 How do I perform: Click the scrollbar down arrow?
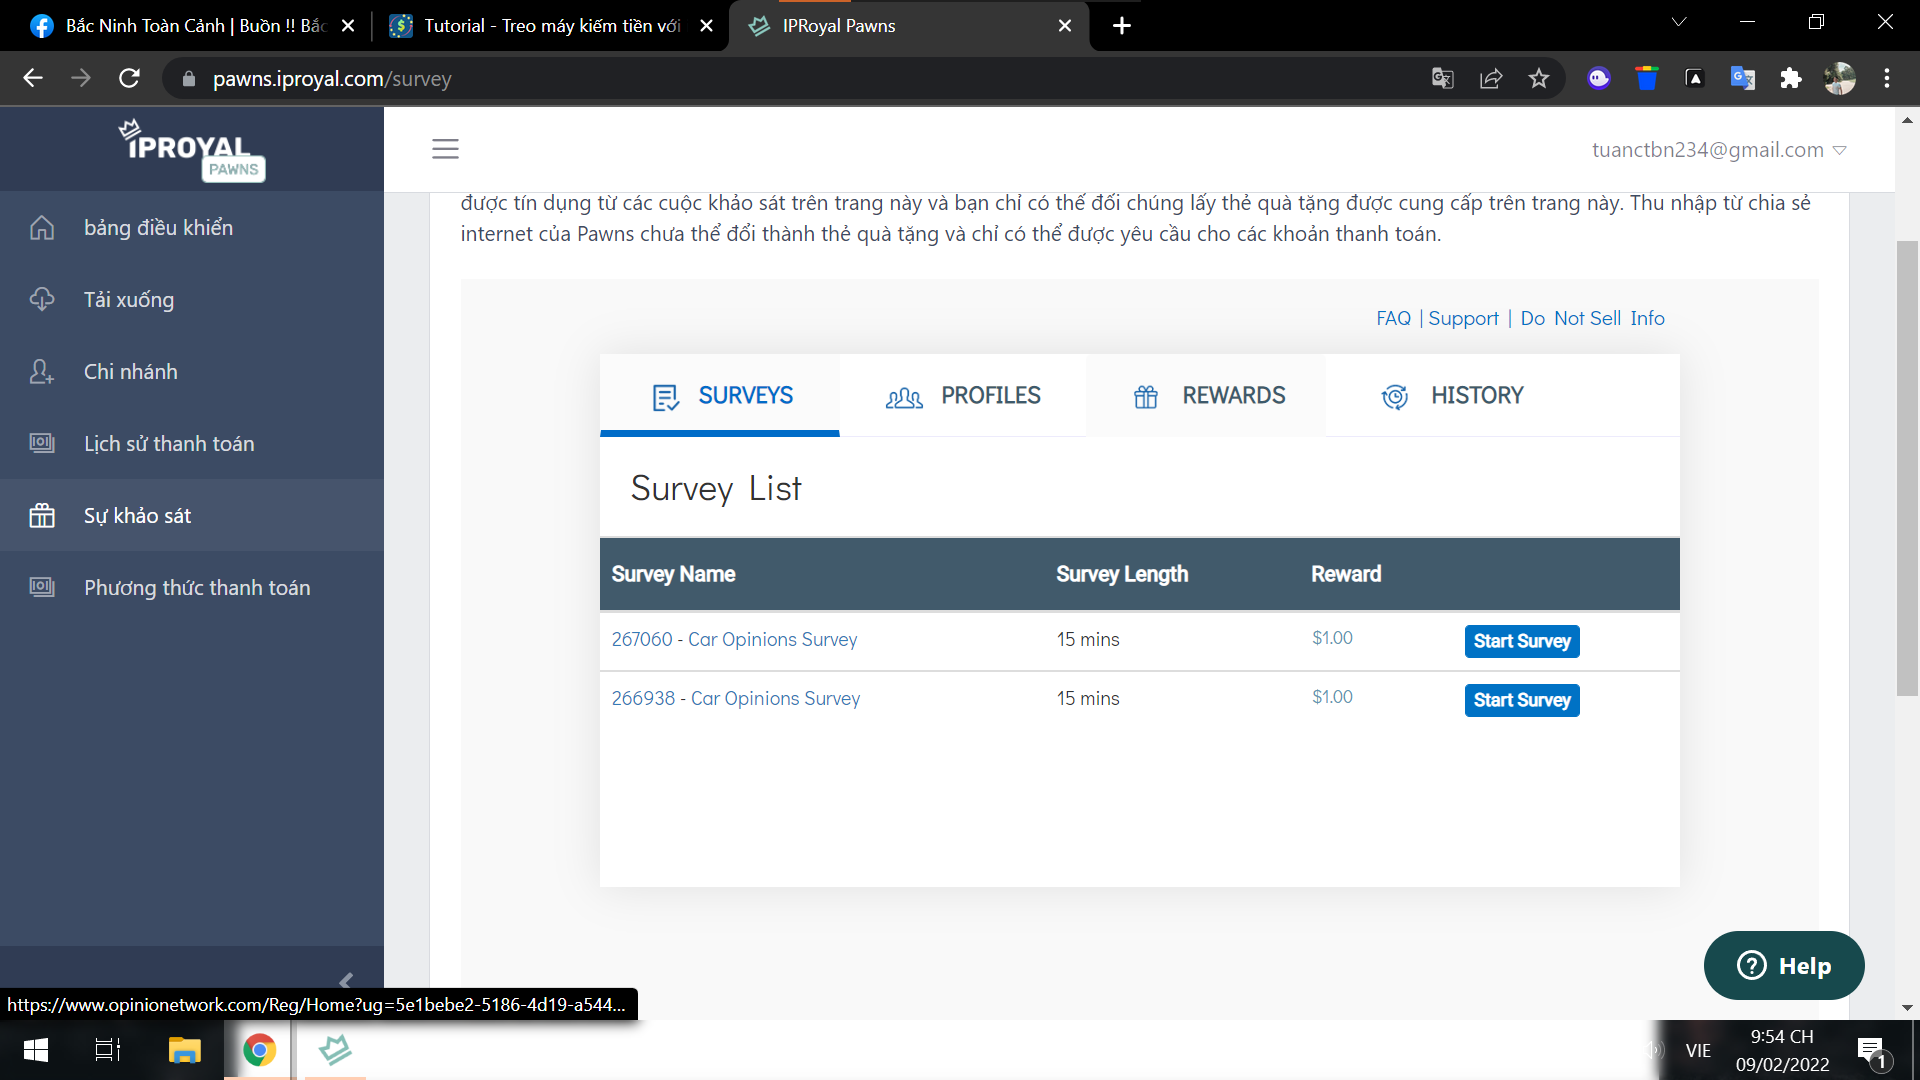pos(1907,1008)
